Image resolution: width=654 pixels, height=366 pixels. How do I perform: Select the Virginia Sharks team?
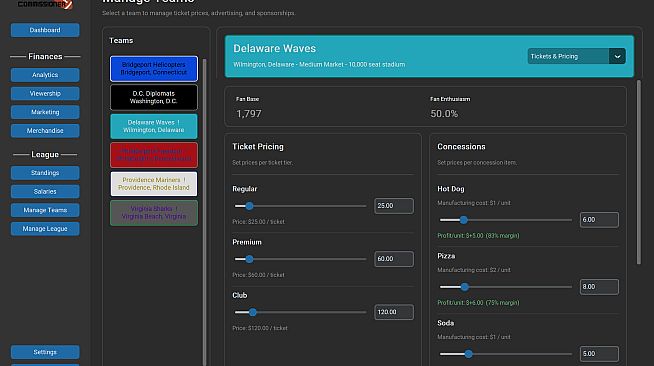[154, 213]
